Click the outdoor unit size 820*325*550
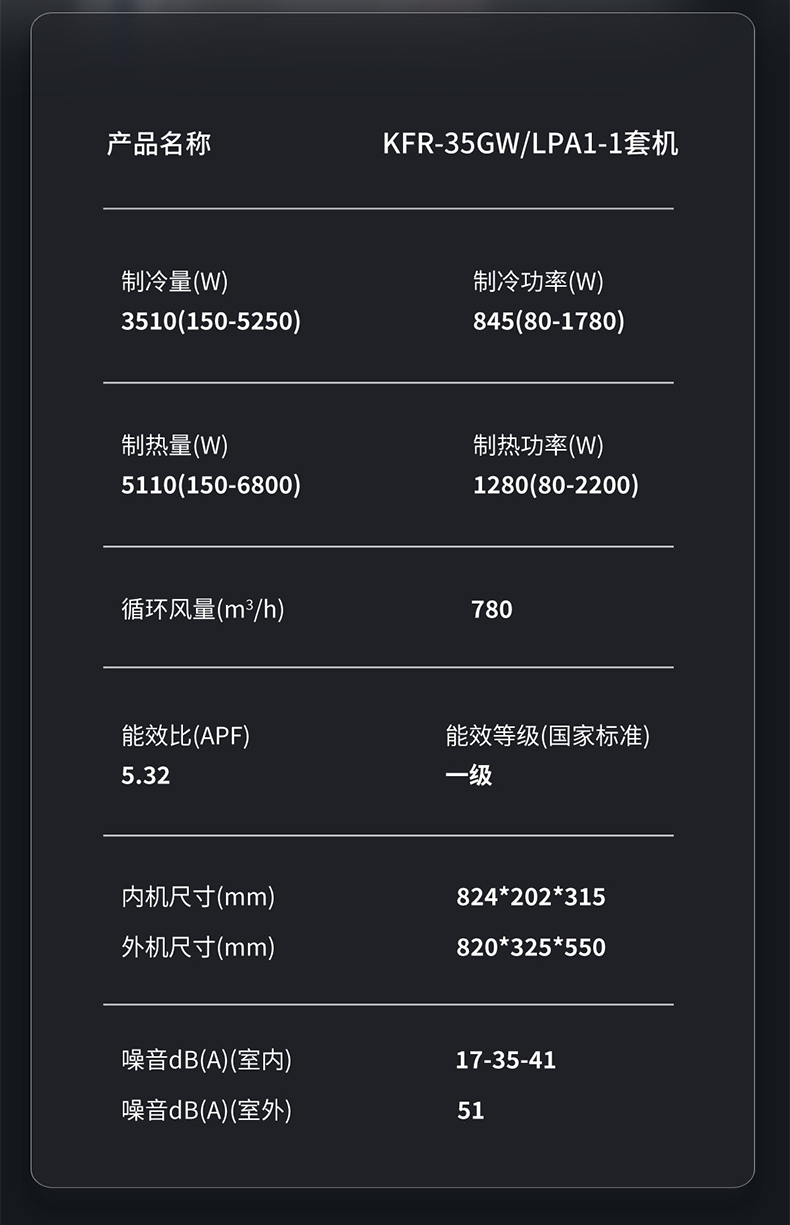 pyautogui.click(x=531, y=947)
